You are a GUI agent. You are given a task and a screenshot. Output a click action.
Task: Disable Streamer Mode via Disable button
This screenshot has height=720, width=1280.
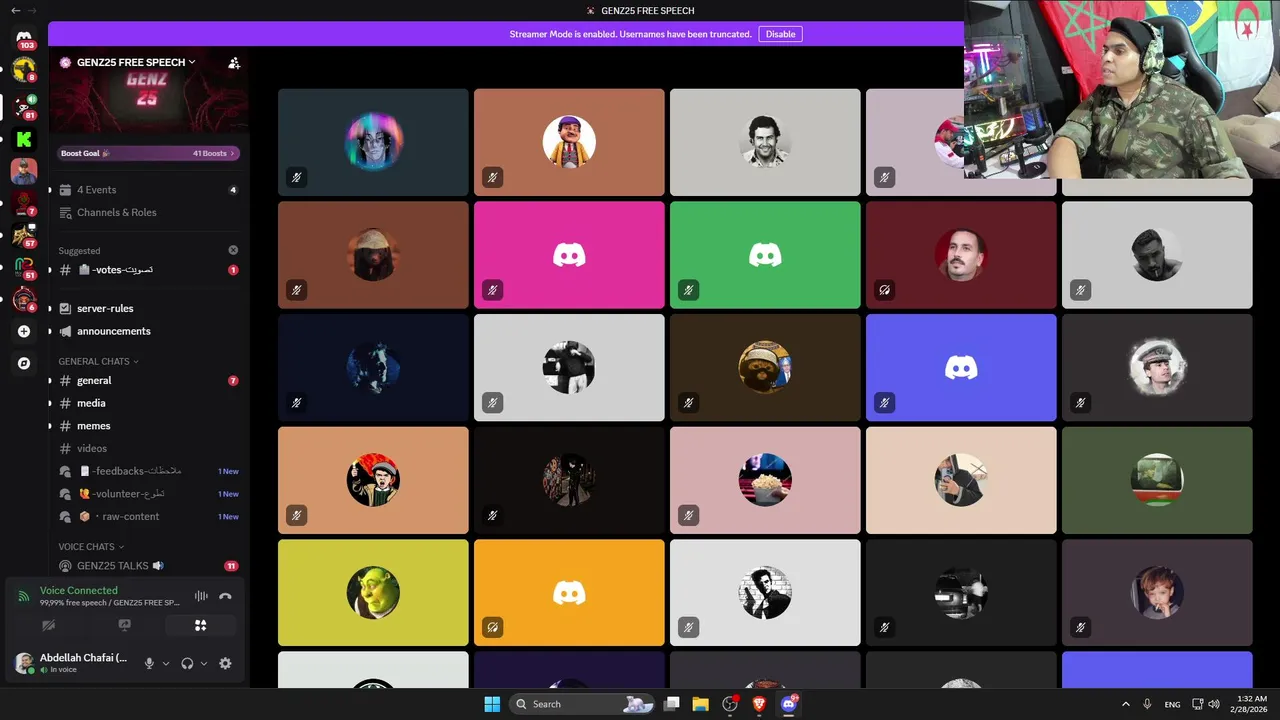(780, 34)
